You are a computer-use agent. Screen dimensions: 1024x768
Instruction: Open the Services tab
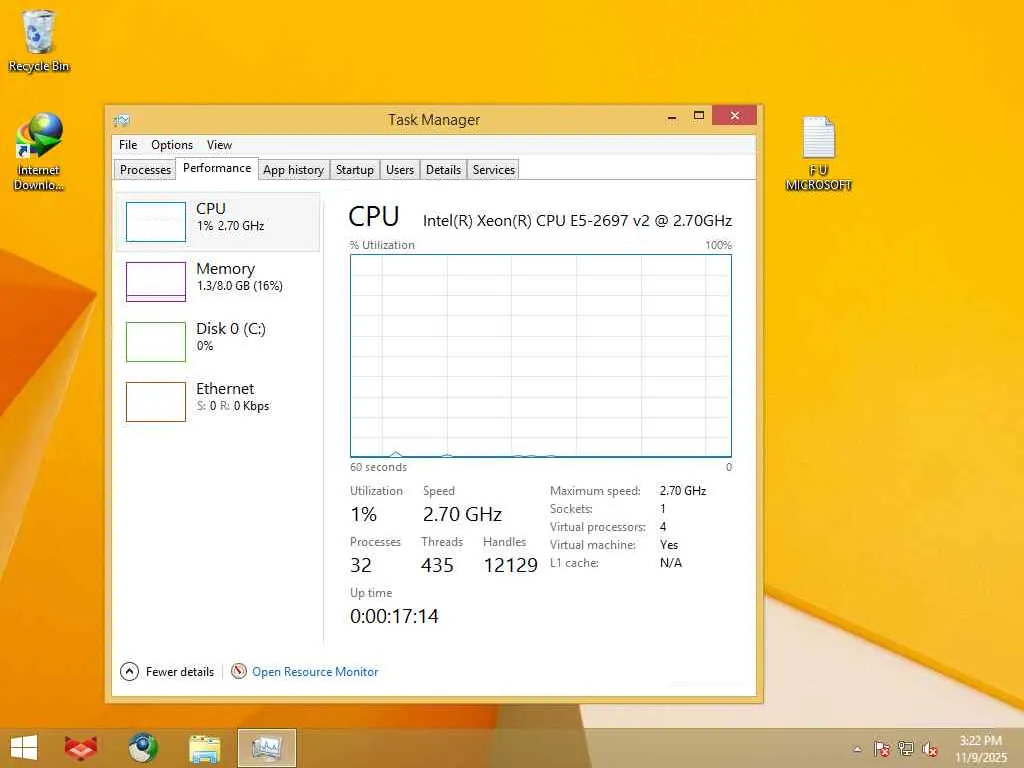click(x=494, y=170)
